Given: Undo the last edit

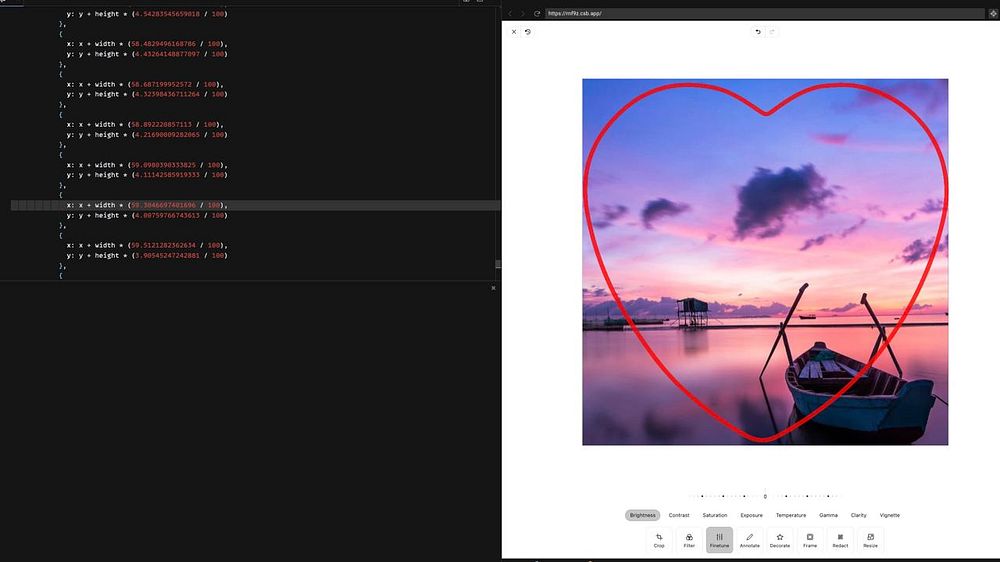Looking at the screenshot, I should pyautogui.click(x=758, y=32).
